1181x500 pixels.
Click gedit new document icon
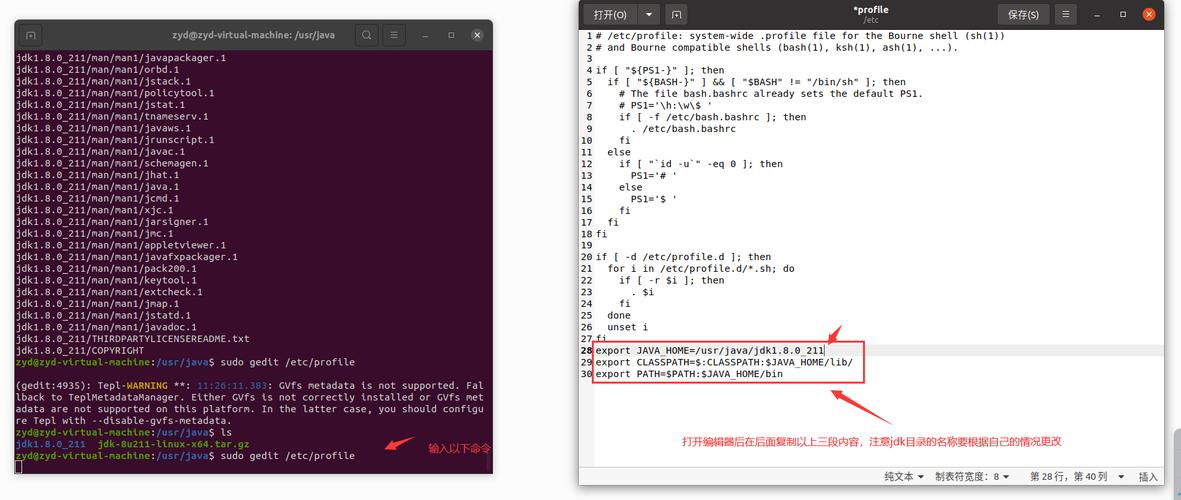pos(676,14)
